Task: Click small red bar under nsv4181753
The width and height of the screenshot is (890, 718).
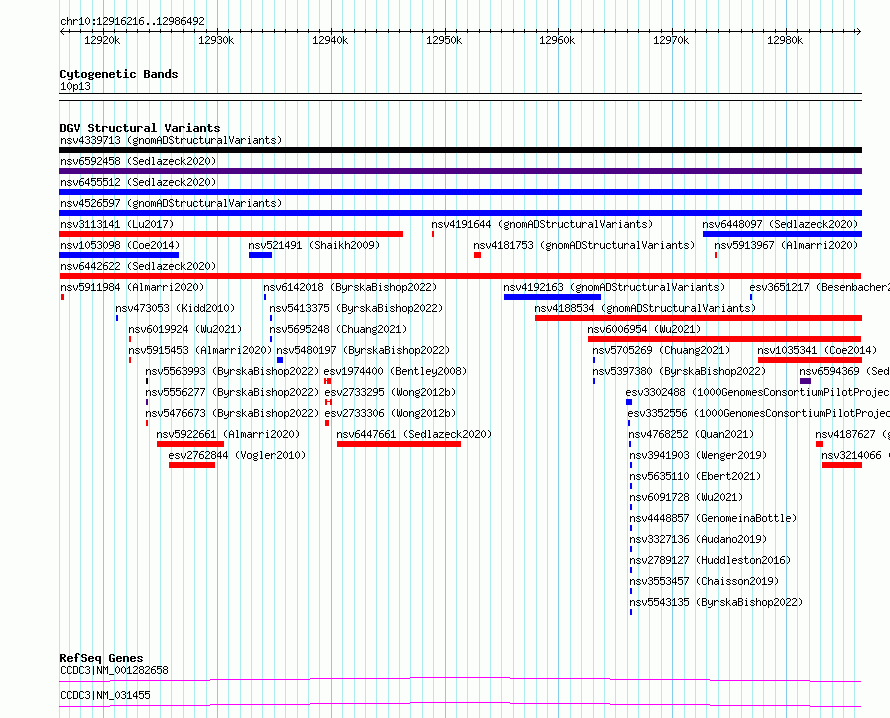Action: 477,255
